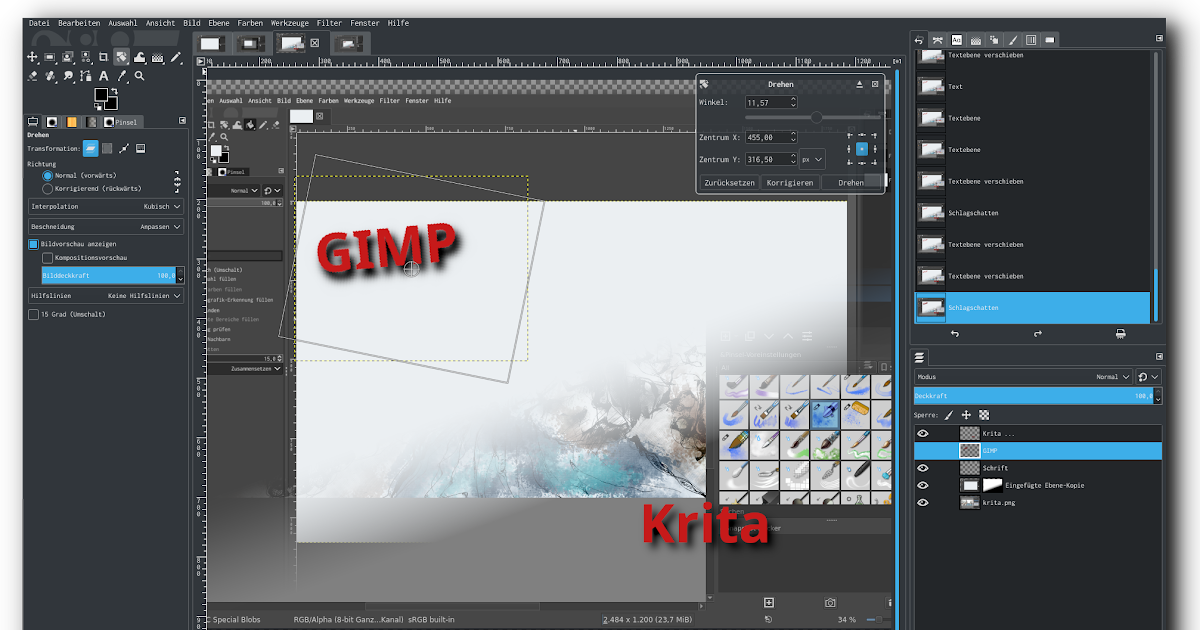Enable the Kompositionsvorschau checkbox
Screen dimensions: 1200x630
coord(47,258)
